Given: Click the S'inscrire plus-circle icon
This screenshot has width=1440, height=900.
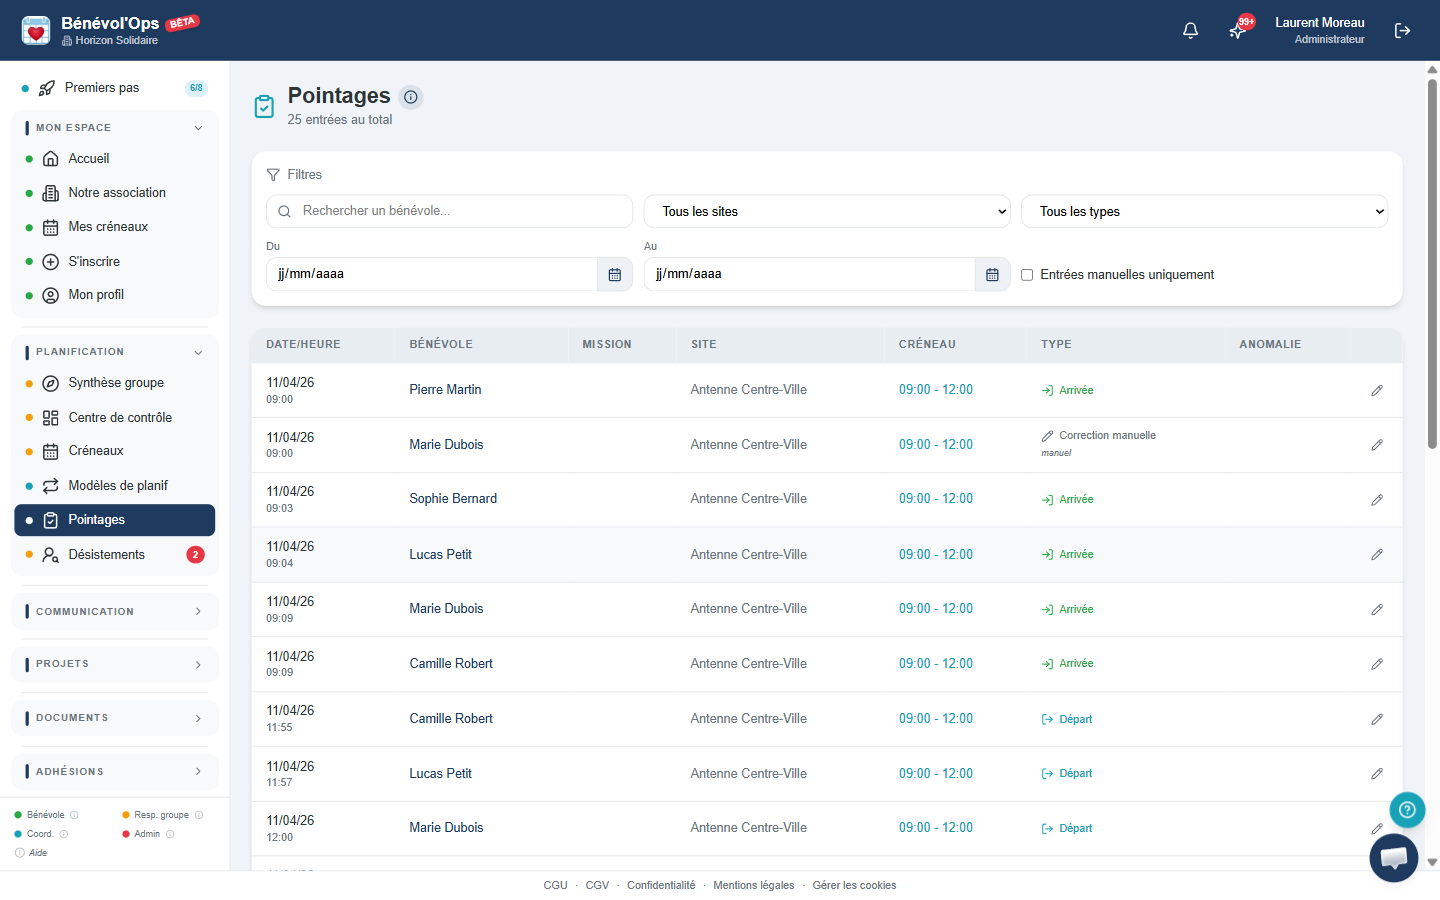Looking at the screenshot, I should pos(51,262).
